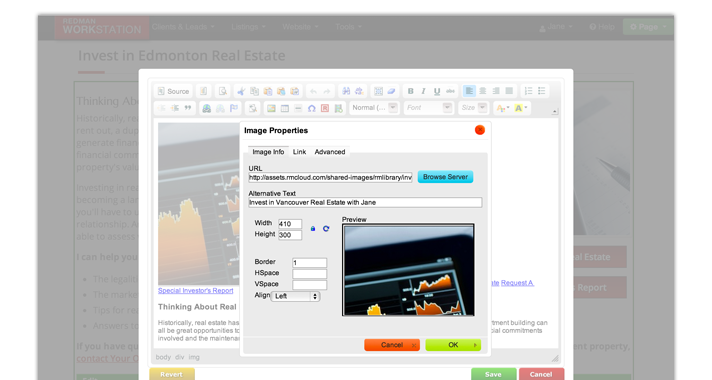Image resolution: width=712 pixels, height=380 pixels.
Task: Click the Alternative Text input field
Action: coord(365,202)
